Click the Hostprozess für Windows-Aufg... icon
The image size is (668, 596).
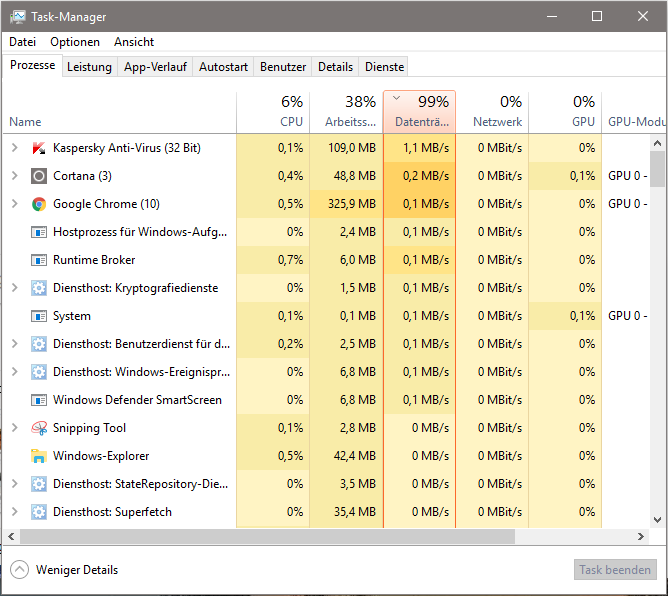pyautogui.click(x=39, y=232)
